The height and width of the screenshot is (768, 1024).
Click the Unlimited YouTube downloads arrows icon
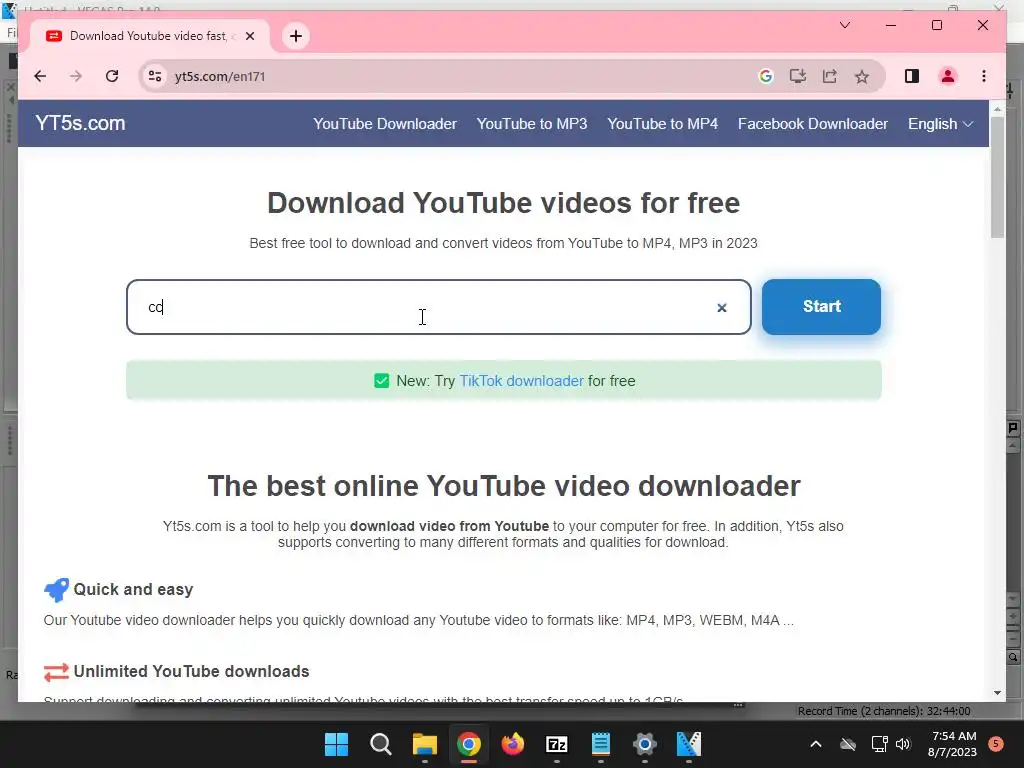click(56, 672)
